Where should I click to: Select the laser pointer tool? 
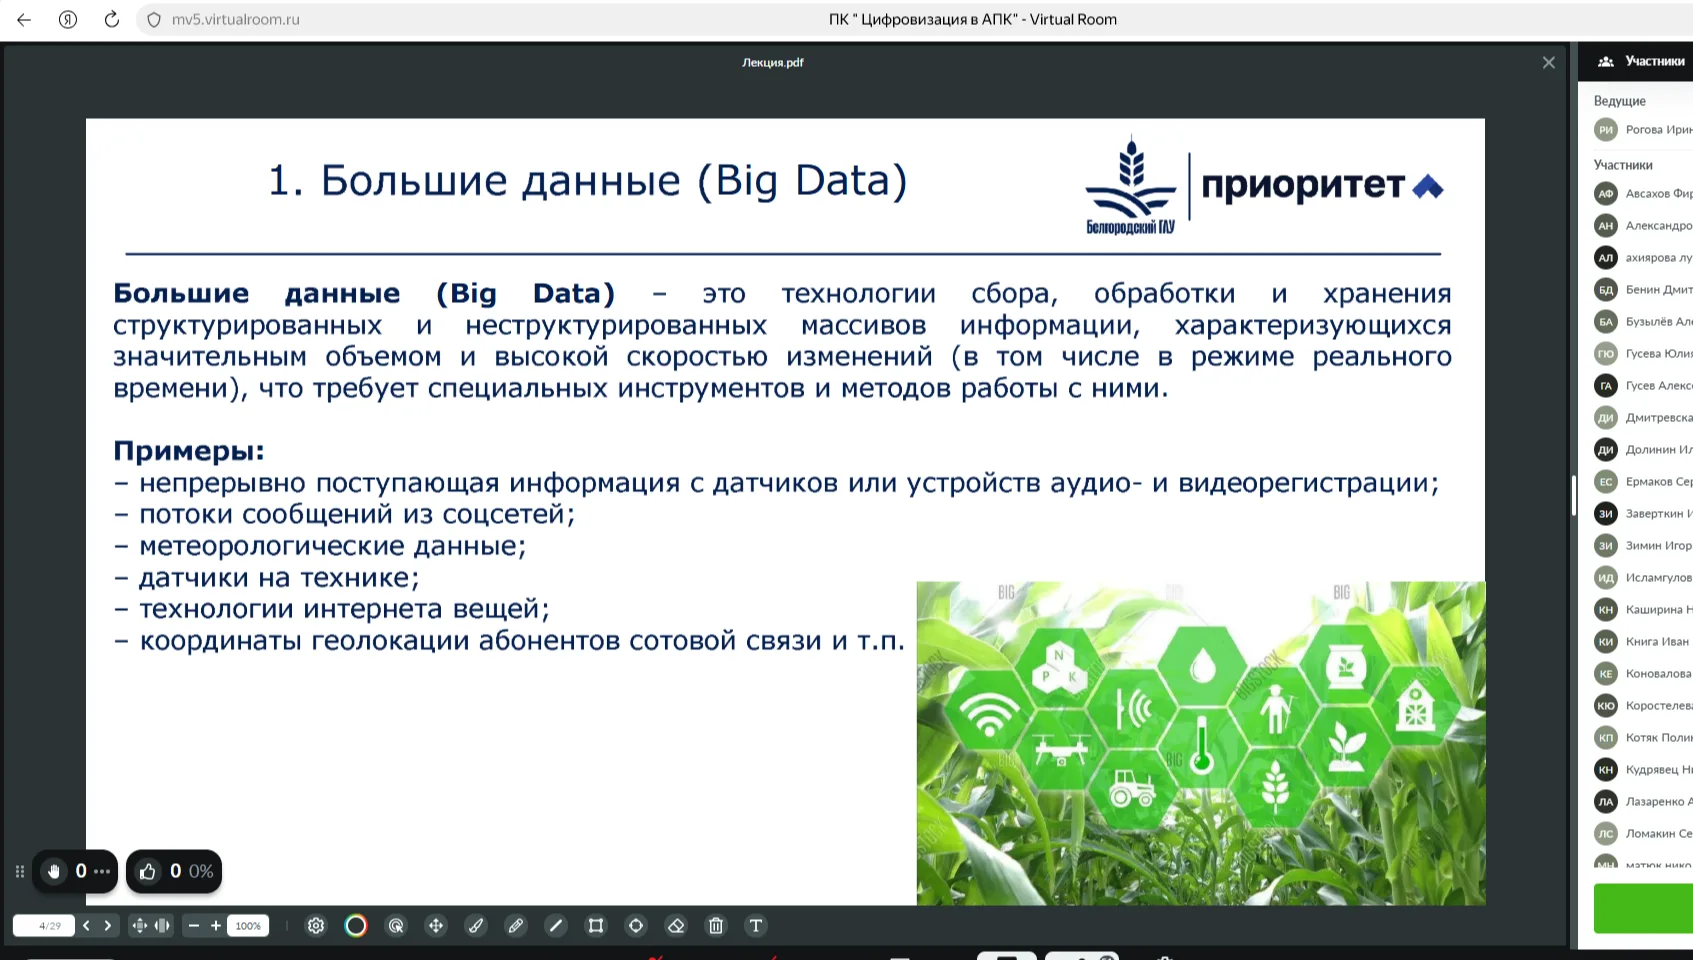[396, 926]
